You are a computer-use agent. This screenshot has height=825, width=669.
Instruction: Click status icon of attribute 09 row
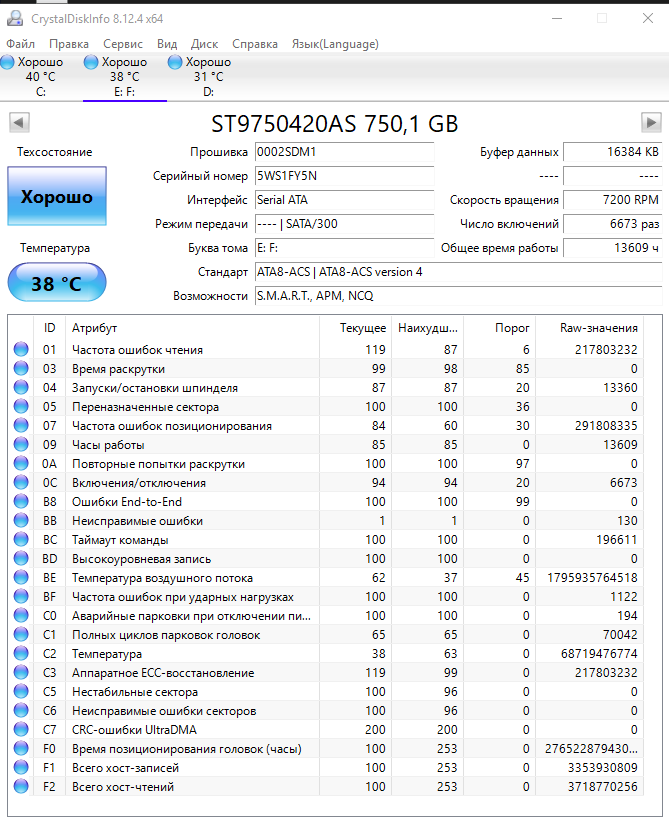pyautogui.click(x=21, y=445)
